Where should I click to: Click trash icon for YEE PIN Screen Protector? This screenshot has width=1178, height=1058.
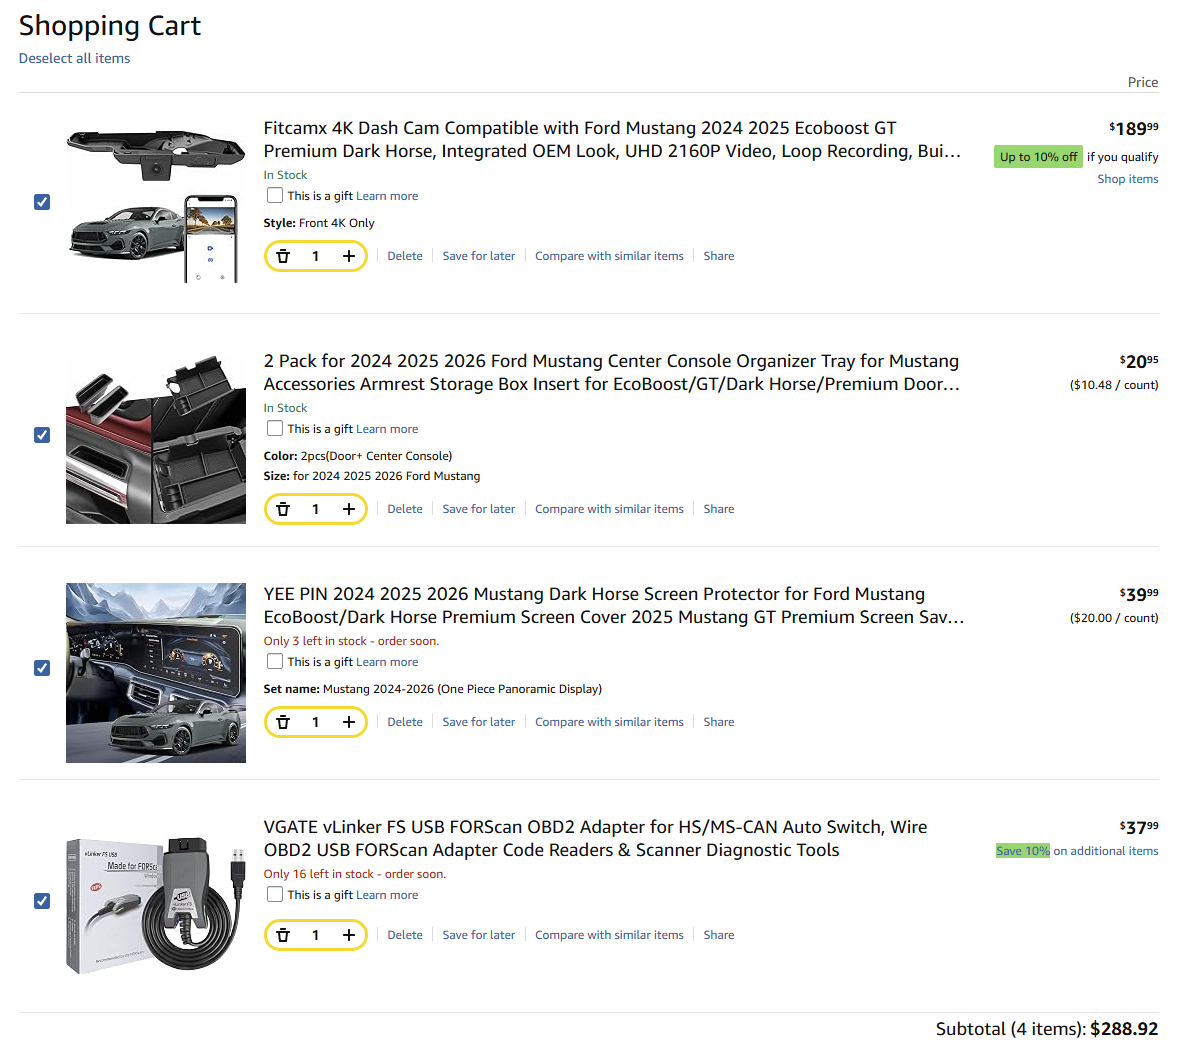(x=283, y=722)
